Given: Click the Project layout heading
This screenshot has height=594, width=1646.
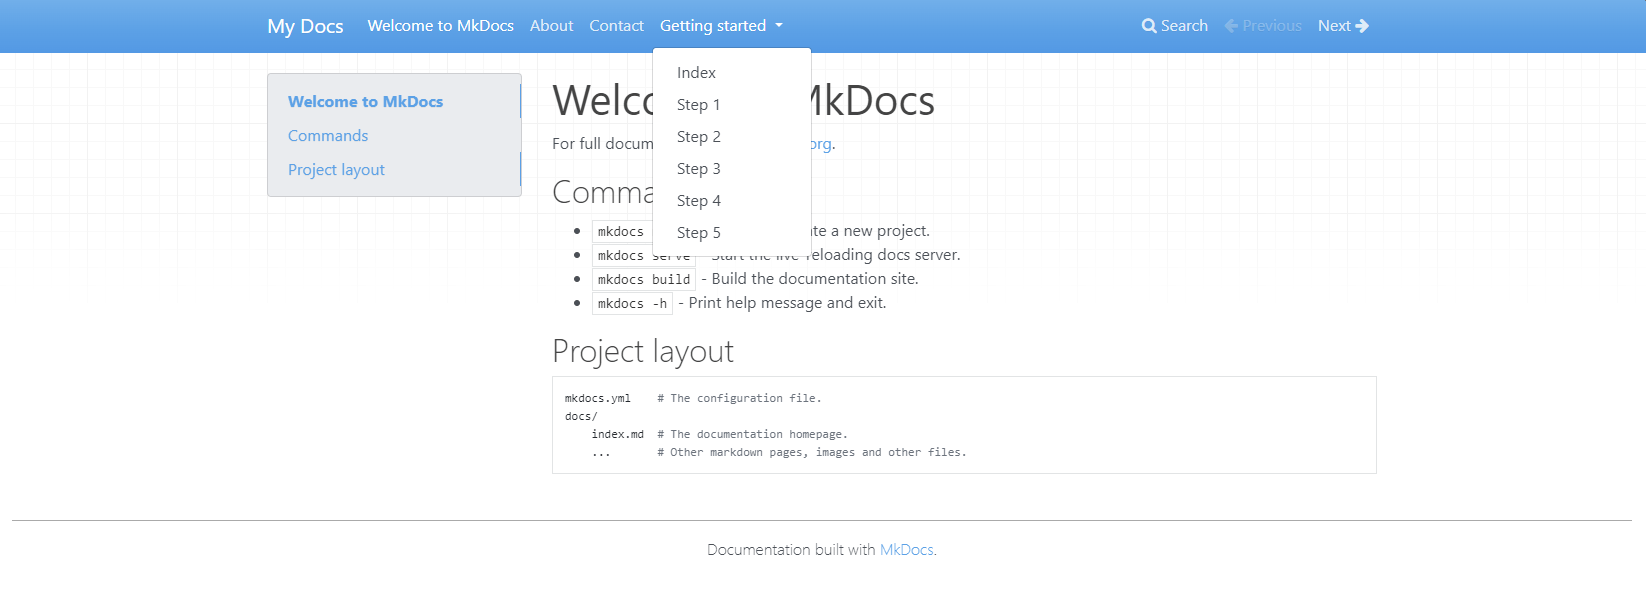Looking at the screenshot, I should (x=643, y=351).
